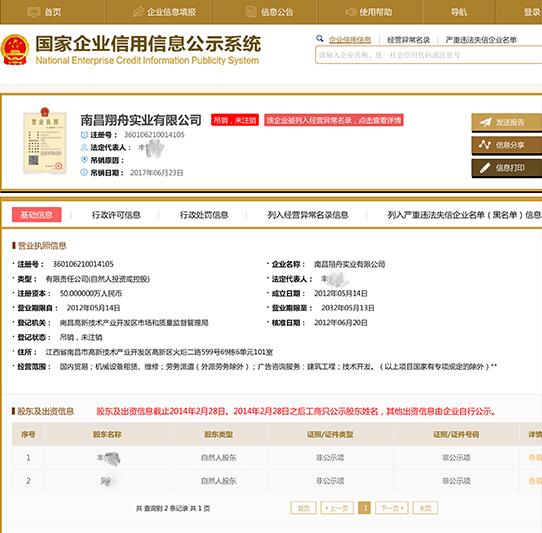Viewport: 542px width, 533px height.
Task: Open 导航 menu item
Action: pos(459,12)
